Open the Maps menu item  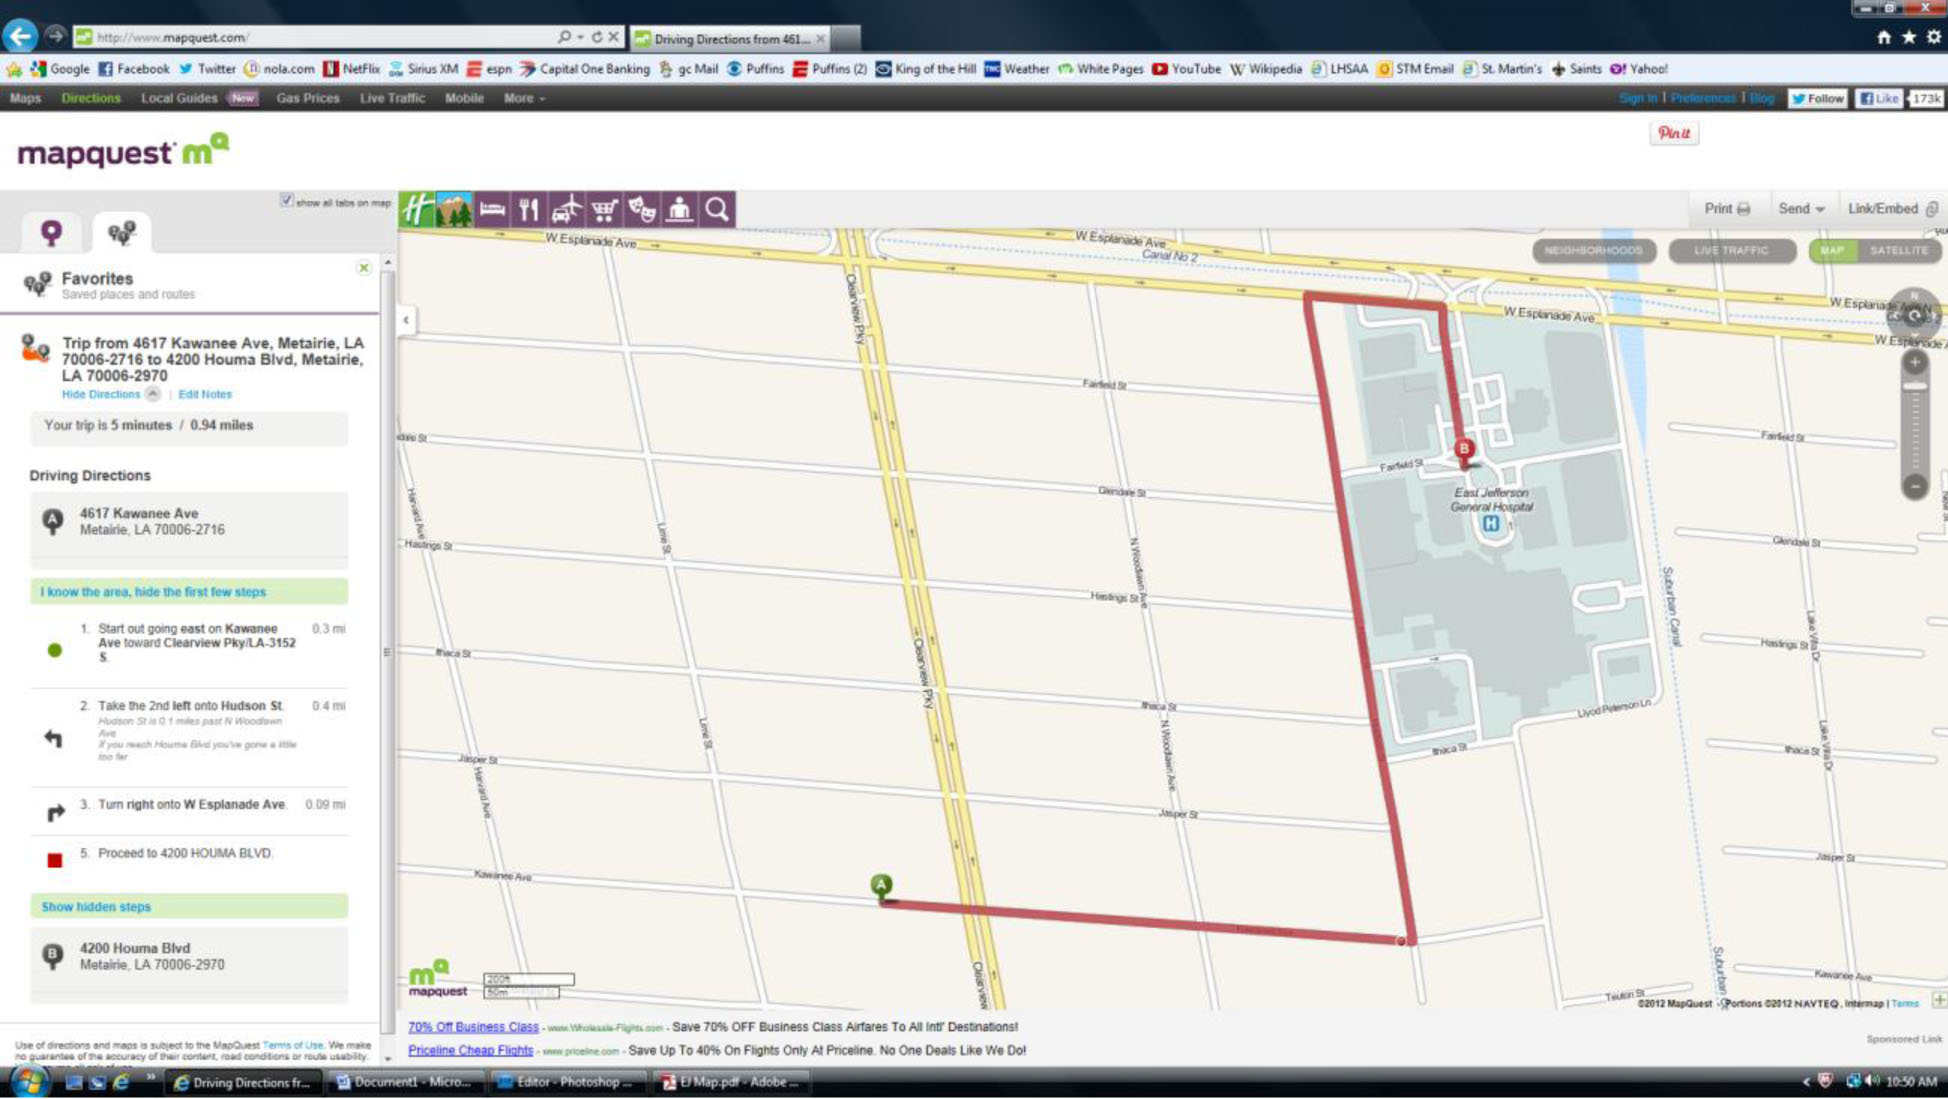pyautogui.click(x=25, y=98)
